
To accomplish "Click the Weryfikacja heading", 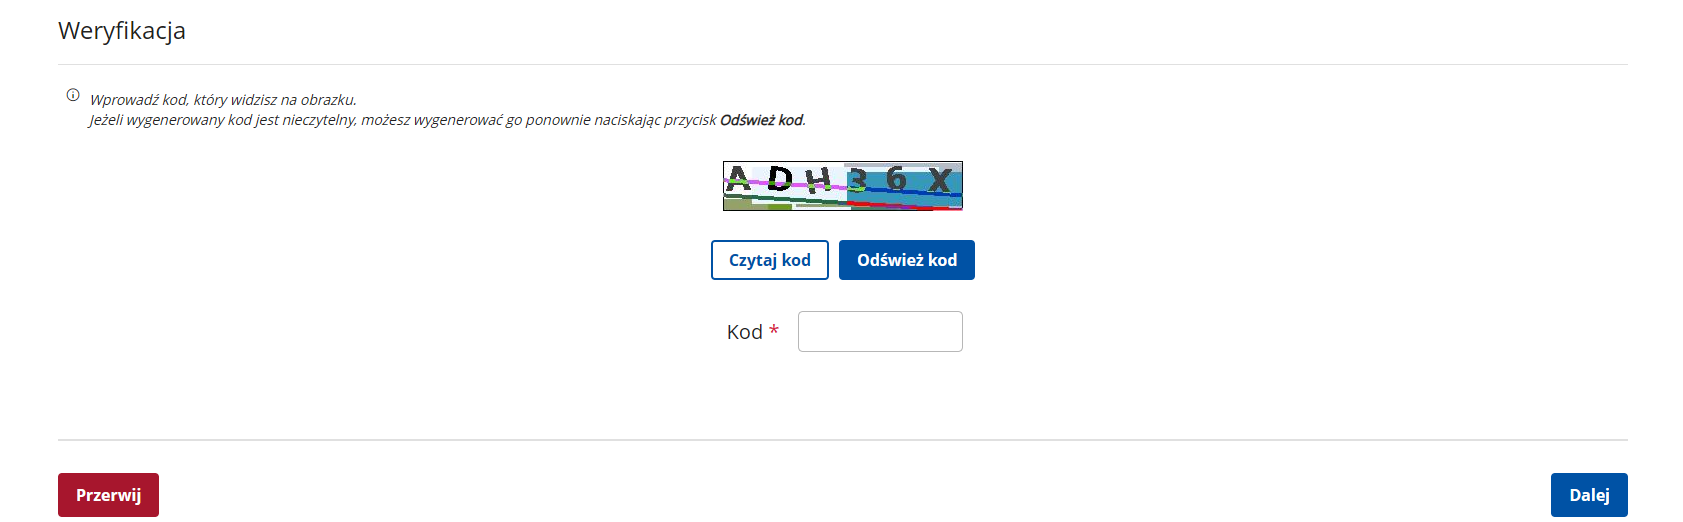I will [122, 31].
